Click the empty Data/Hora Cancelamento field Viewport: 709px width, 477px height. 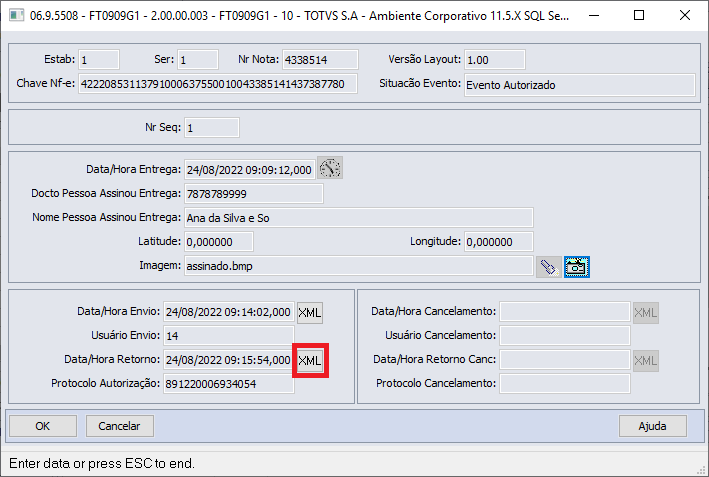(x=565, y=312)
